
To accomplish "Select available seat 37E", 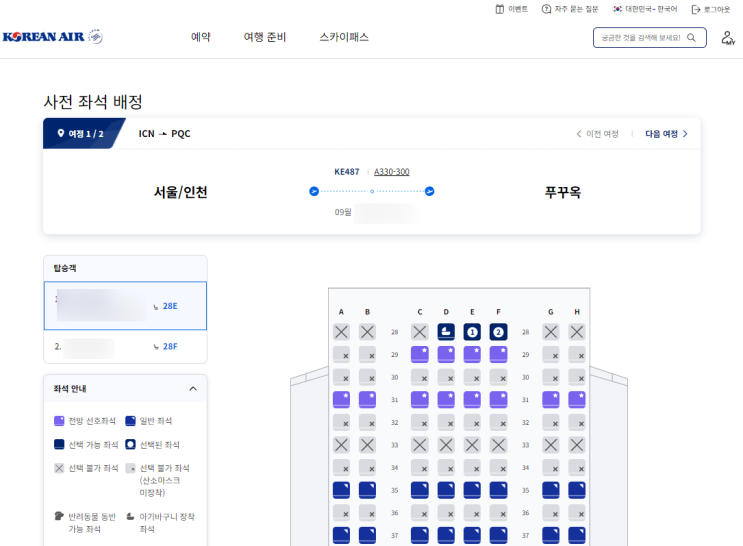I will (472, 535).
